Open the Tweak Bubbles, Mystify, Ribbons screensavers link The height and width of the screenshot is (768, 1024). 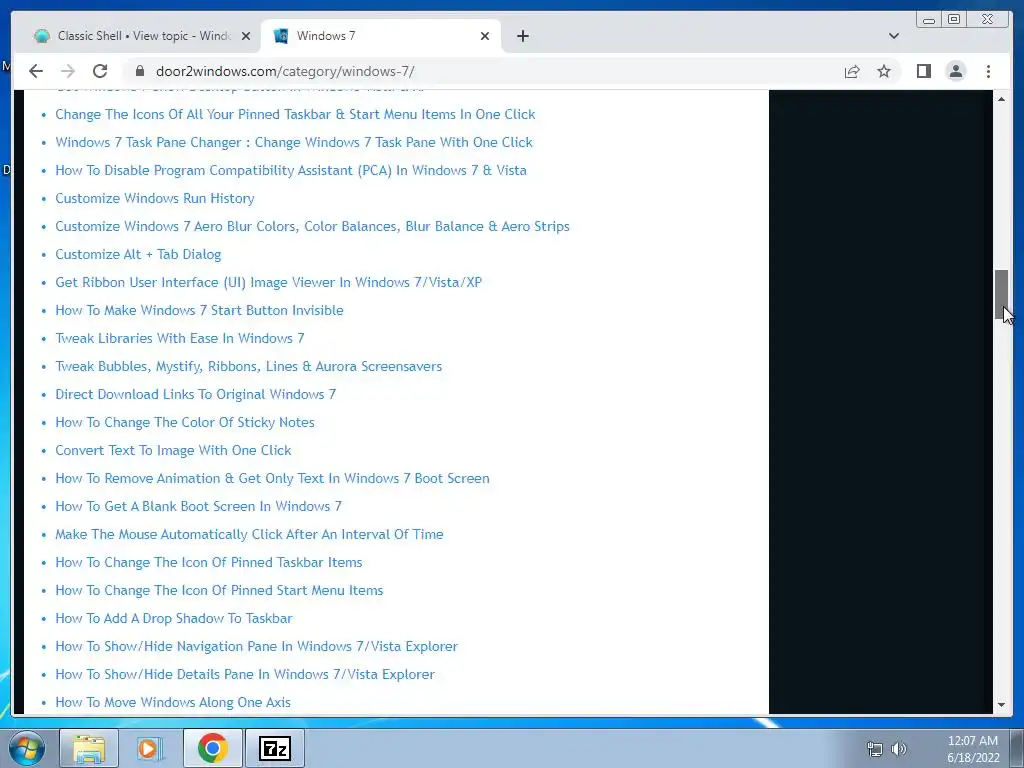[248, 366]
